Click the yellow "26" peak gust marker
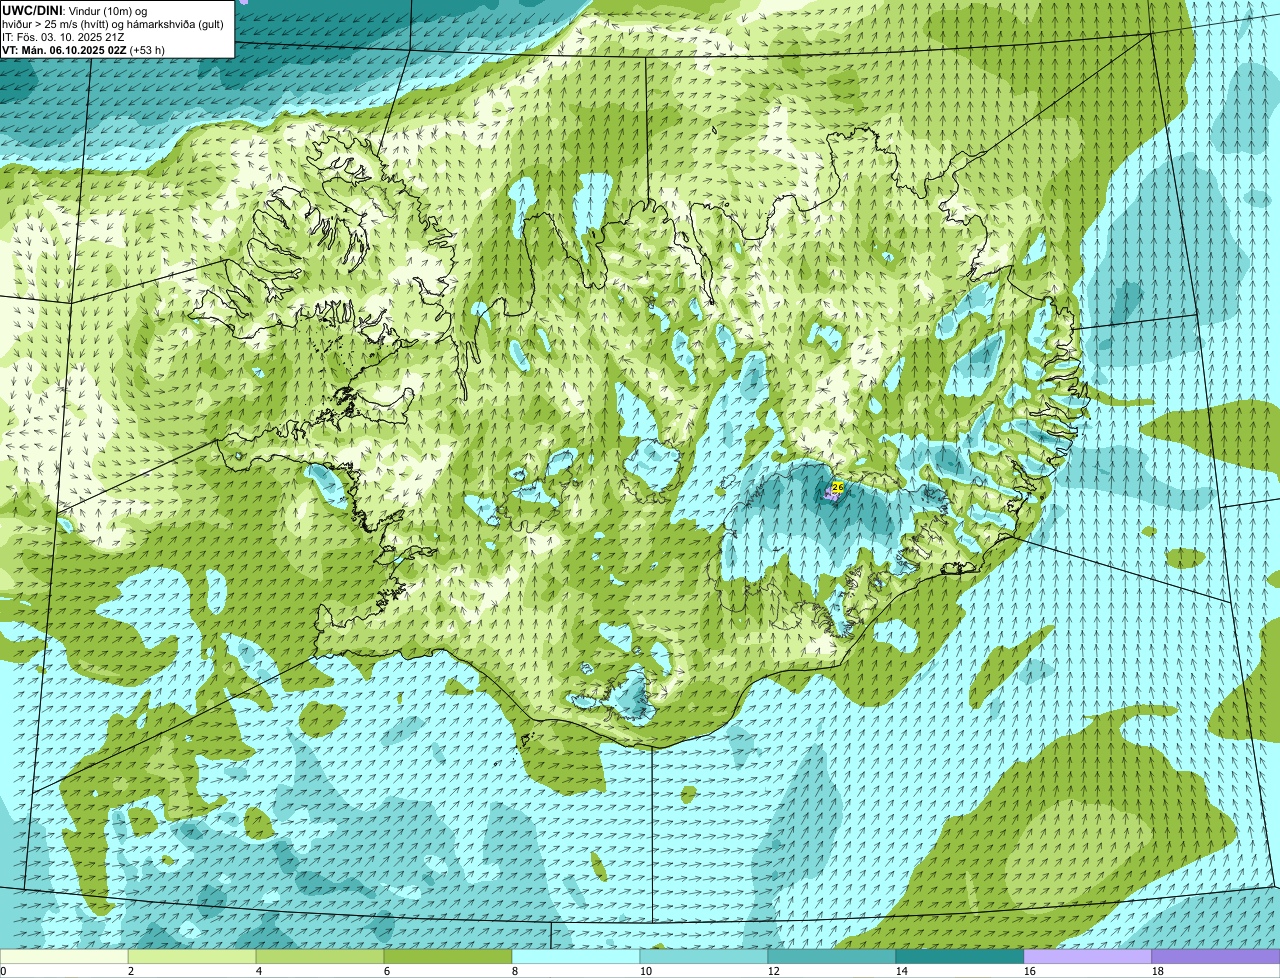The width and height of the screenshot is (1280, 978). click(x=838, y=487)
